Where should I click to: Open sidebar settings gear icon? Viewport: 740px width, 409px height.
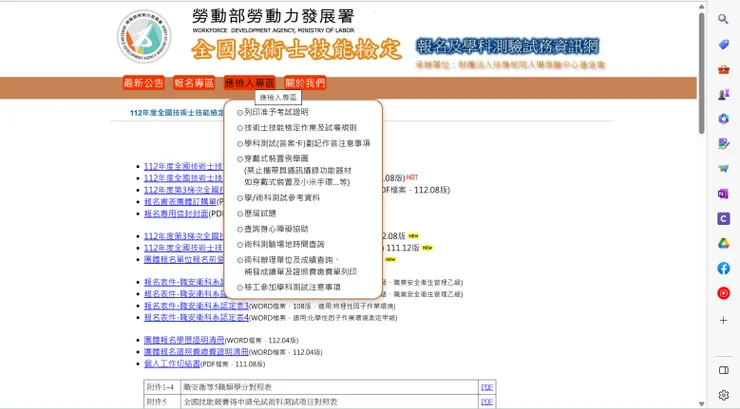click(x=723, y=395)
